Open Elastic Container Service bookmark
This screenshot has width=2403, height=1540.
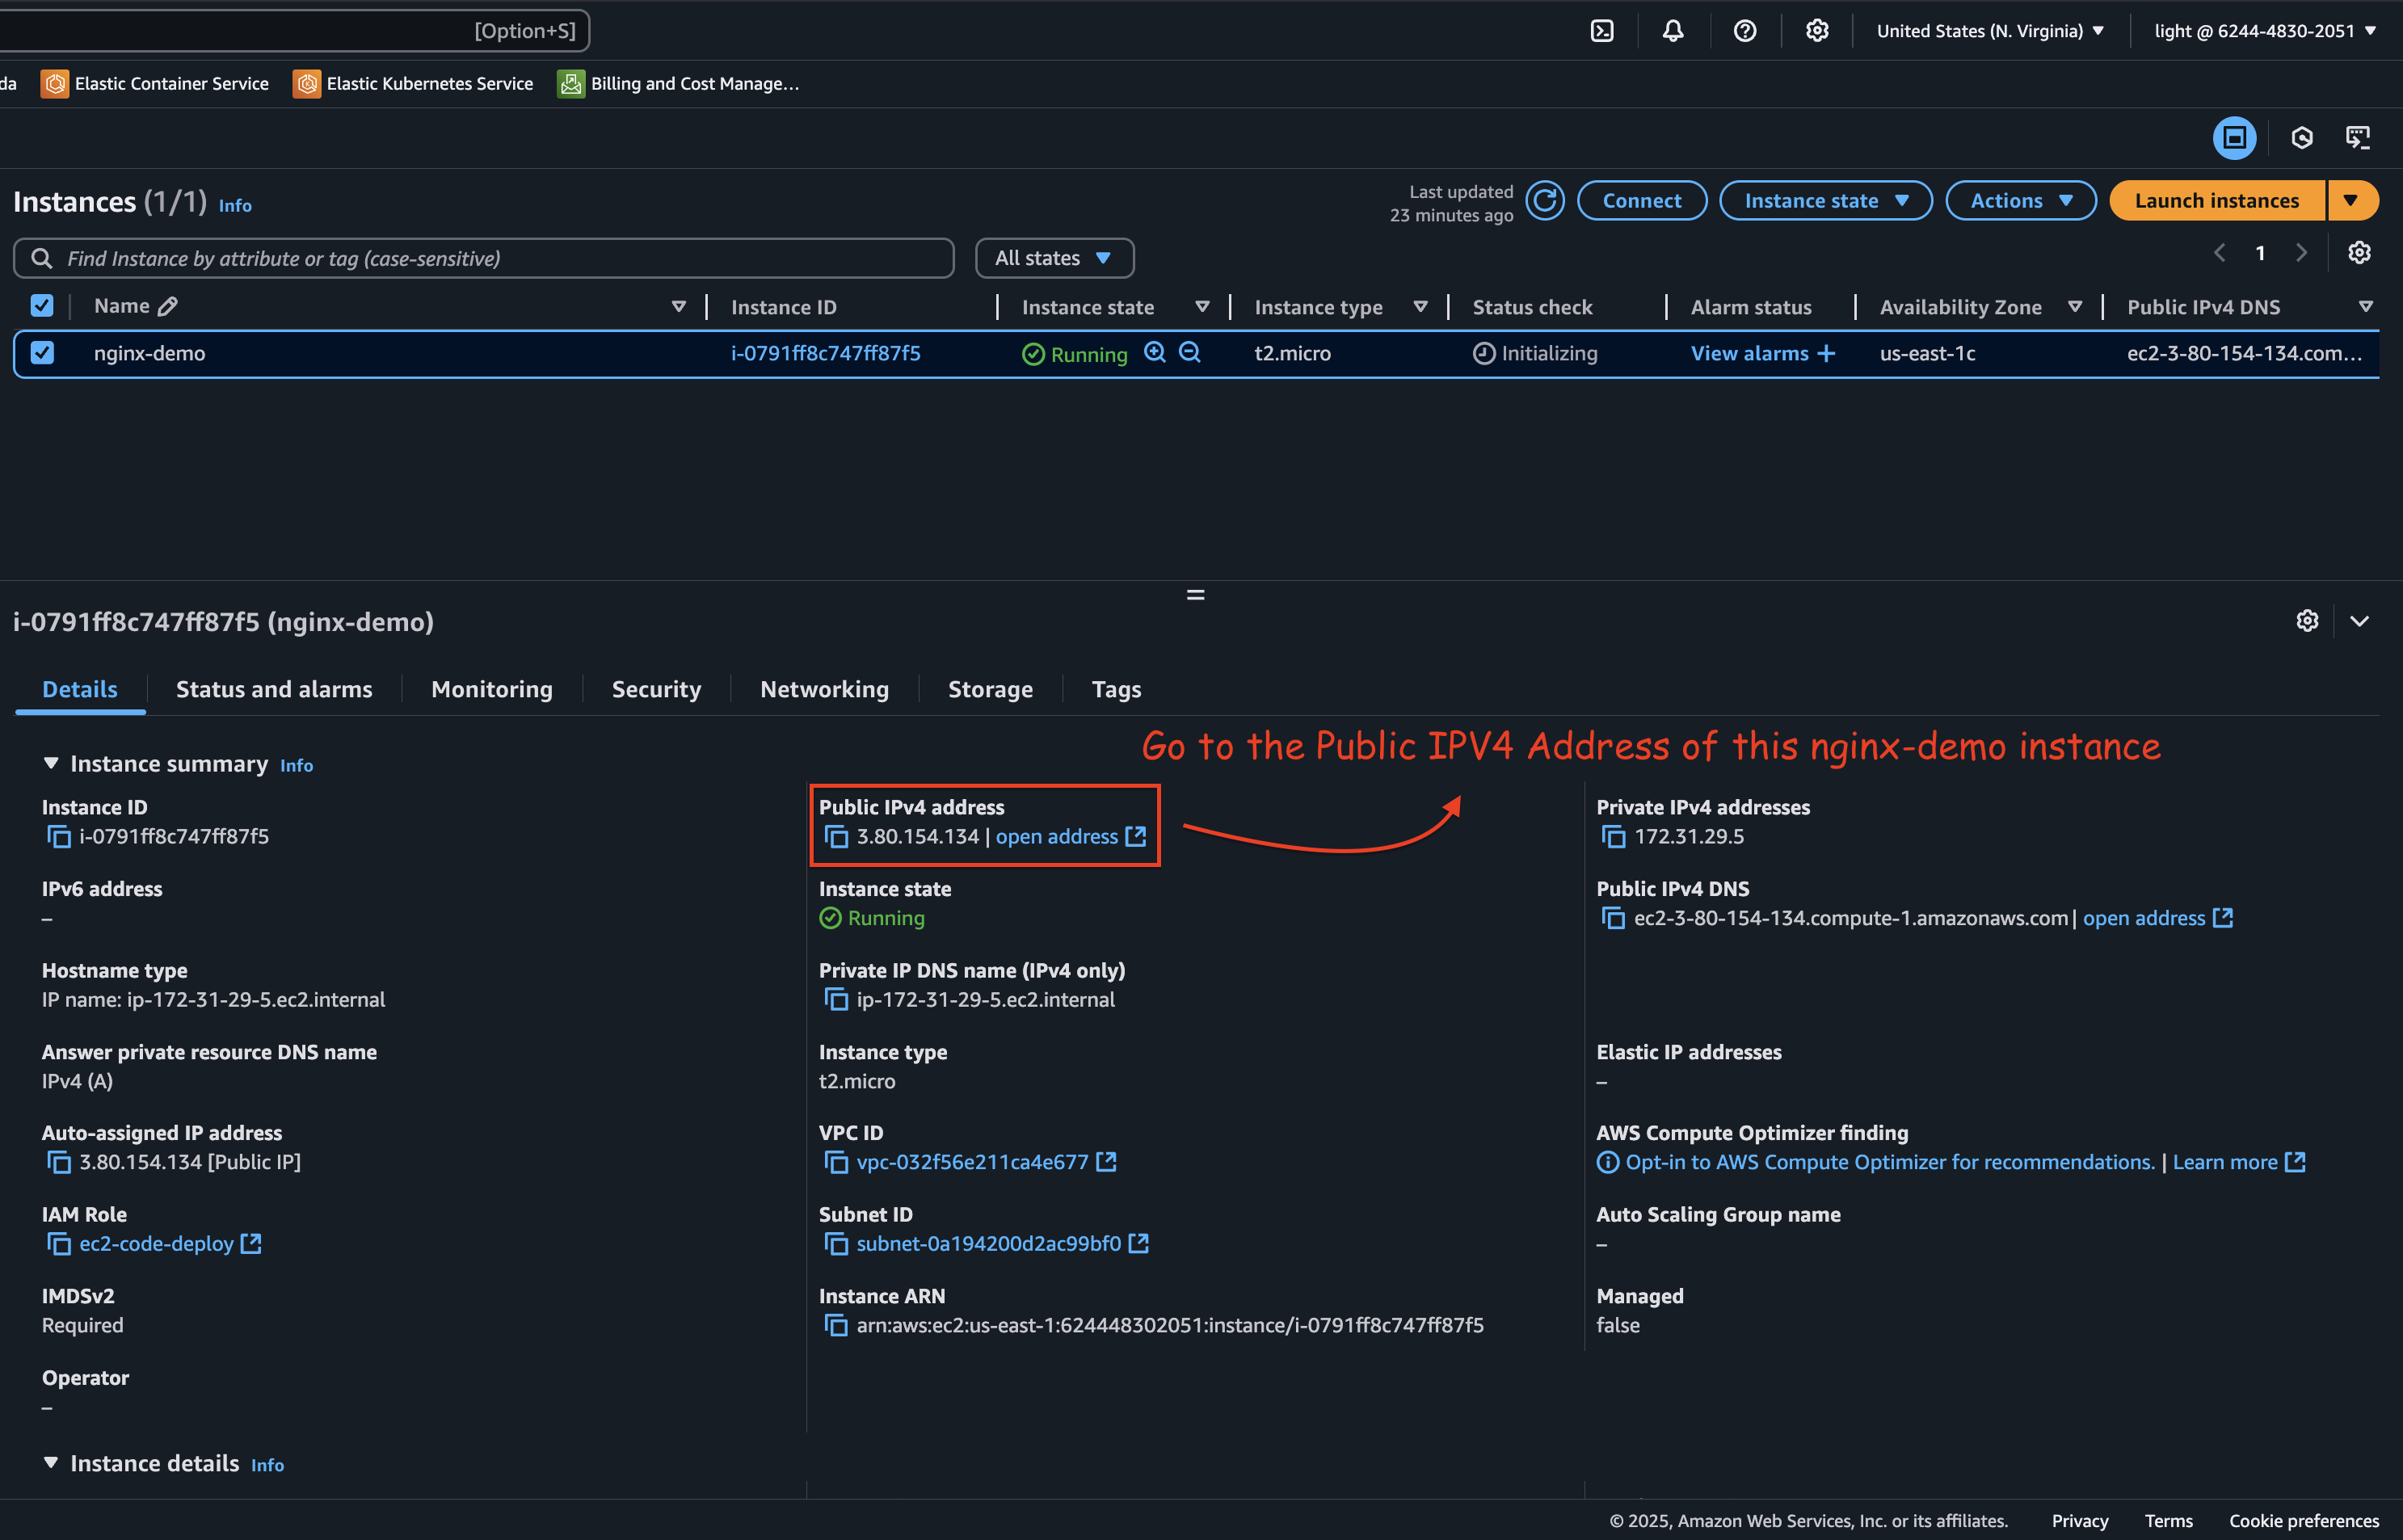[x=155, y=84]
